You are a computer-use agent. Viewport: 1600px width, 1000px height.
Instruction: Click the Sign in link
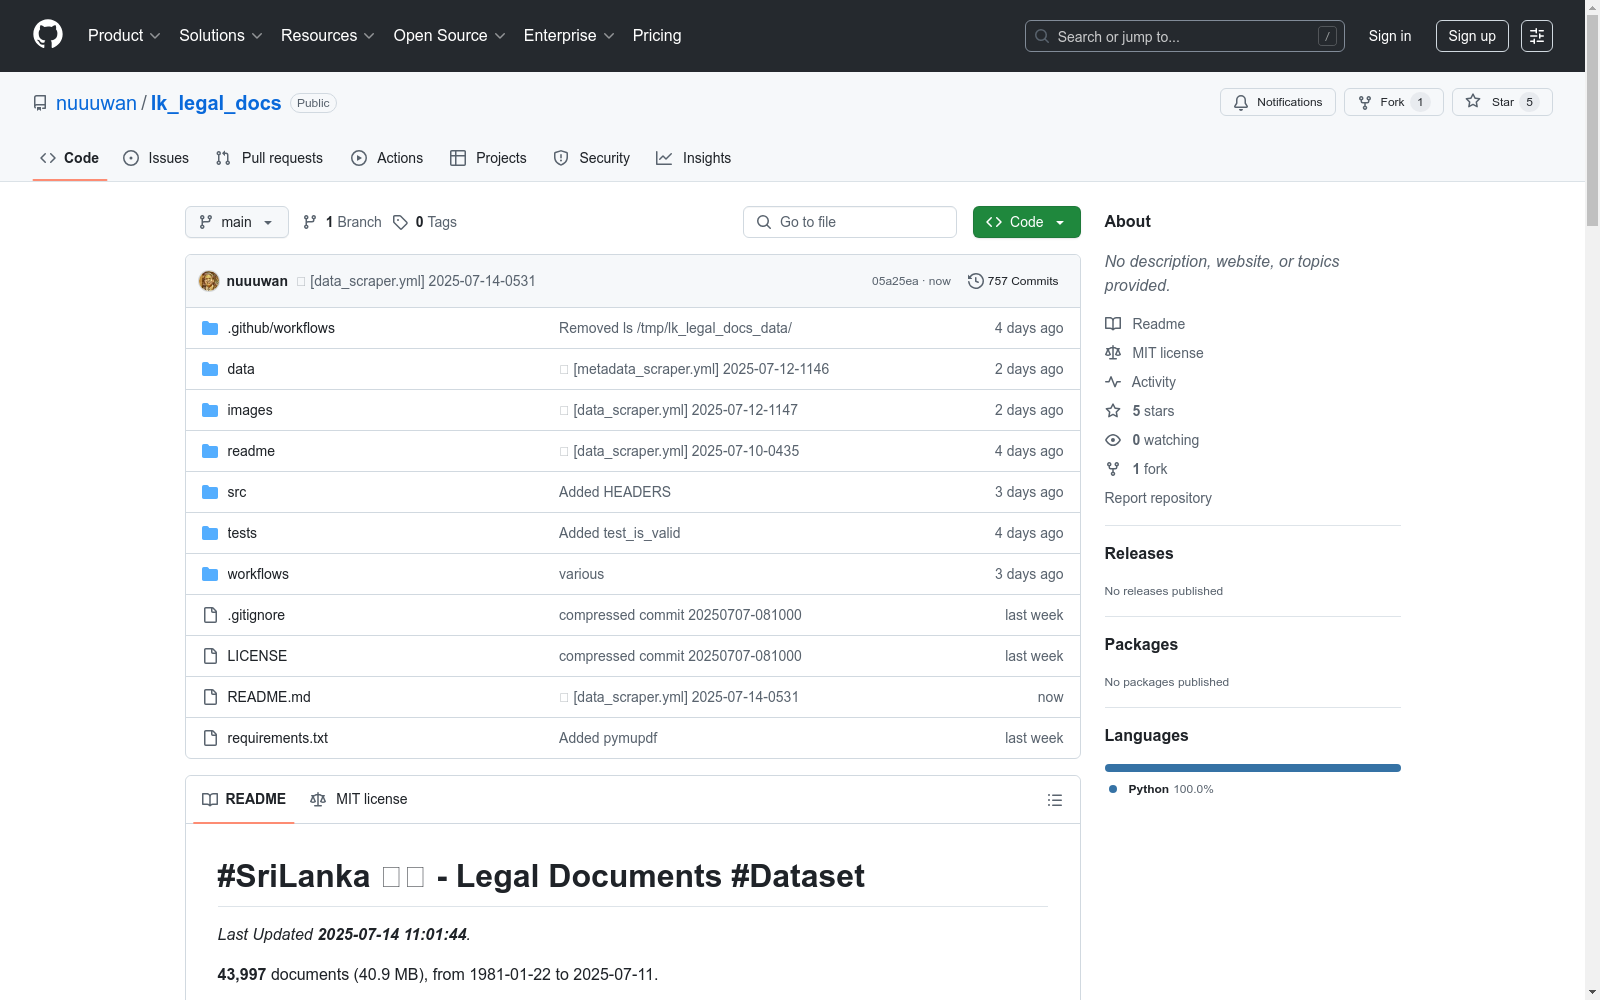1390,36
